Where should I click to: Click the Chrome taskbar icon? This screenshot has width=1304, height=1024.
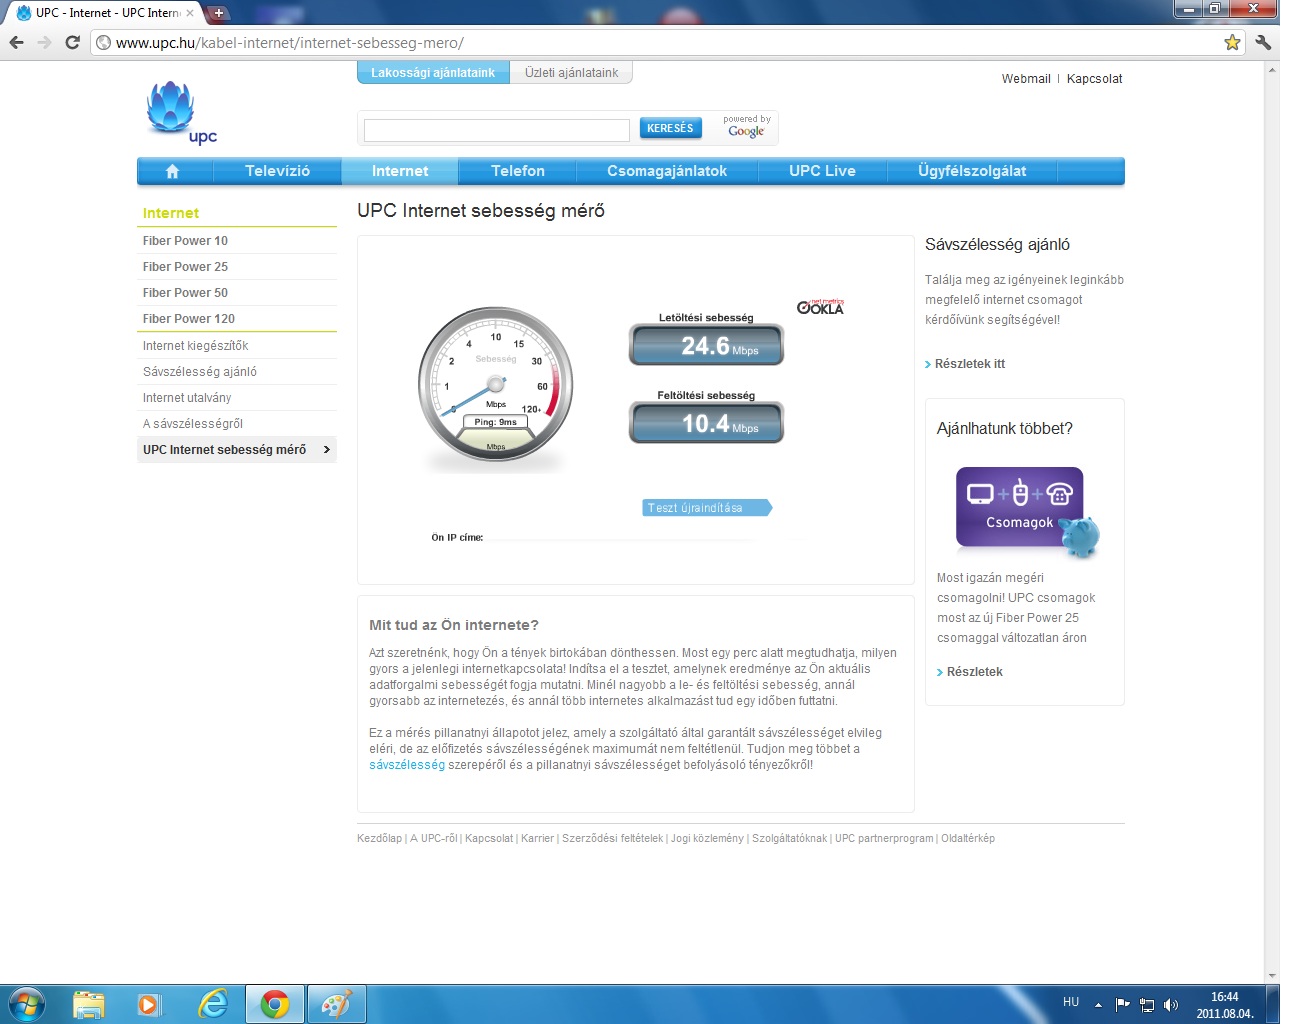point(275,1004)
